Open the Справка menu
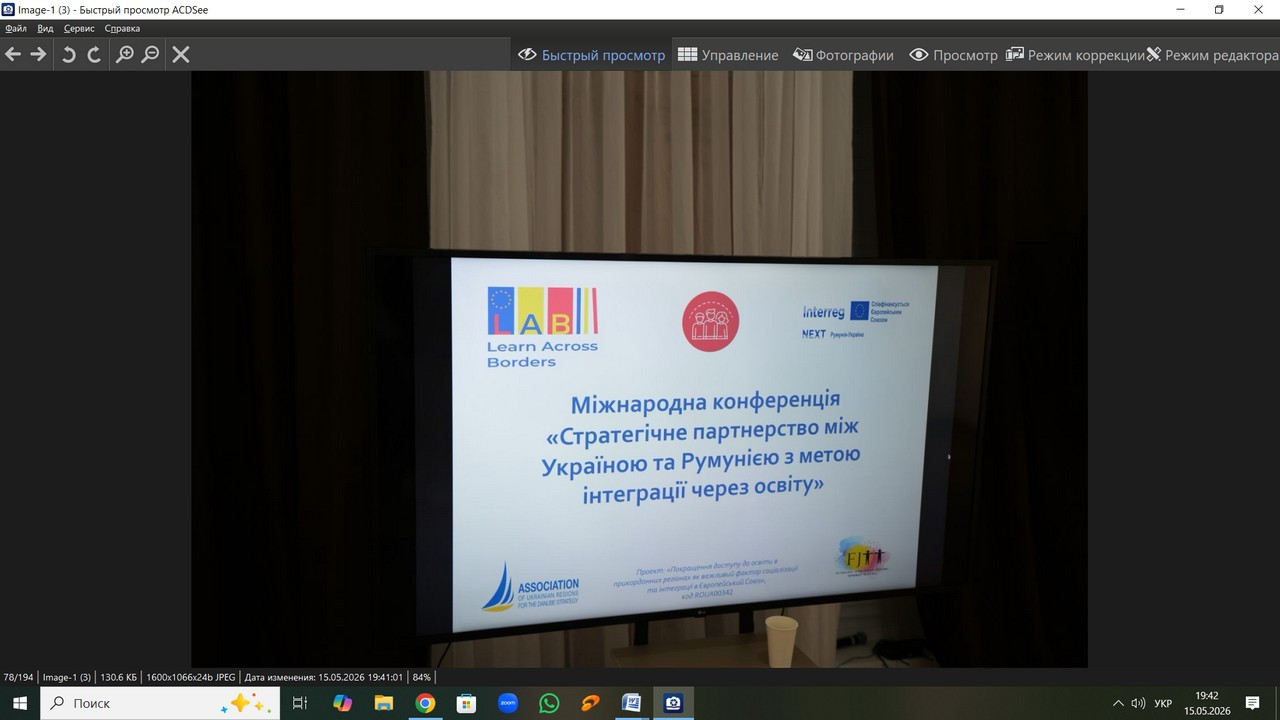 pos(122,28)
